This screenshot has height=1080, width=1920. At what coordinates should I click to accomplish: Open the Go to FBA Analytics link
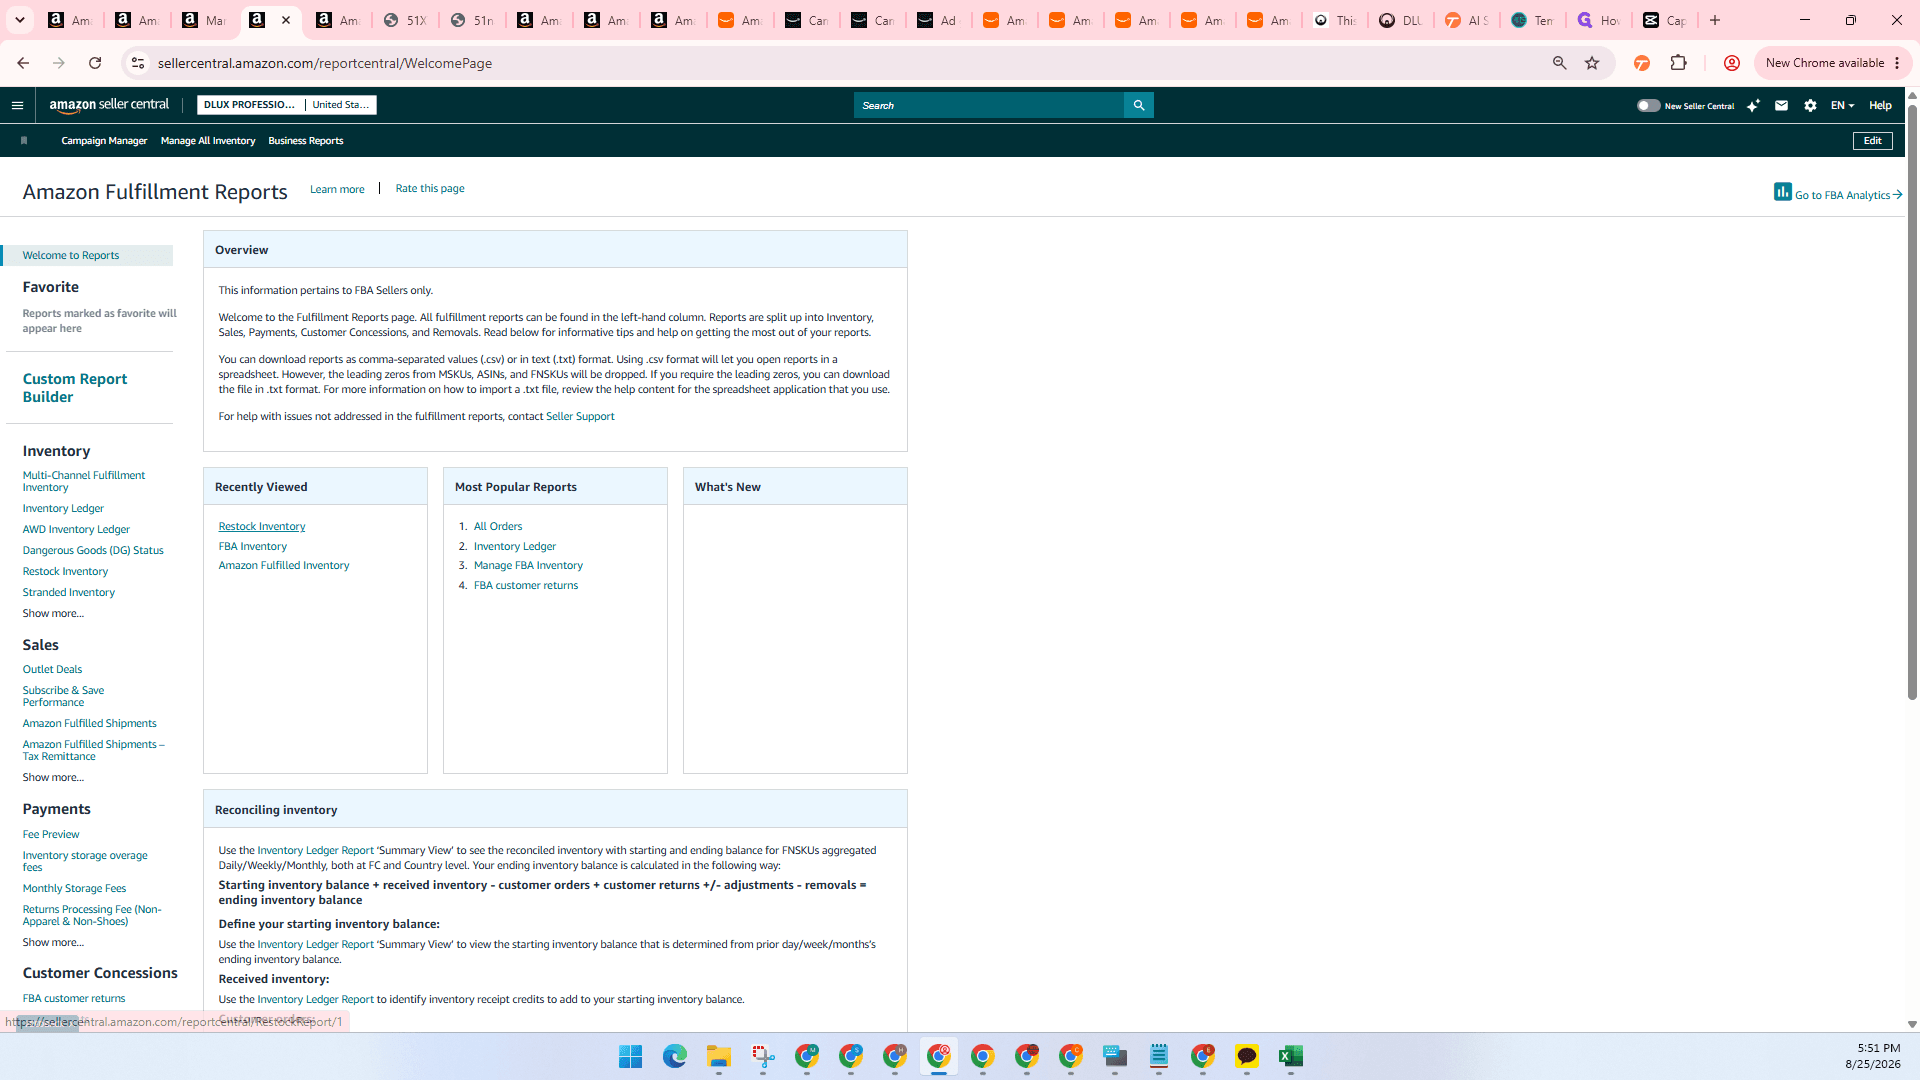click(1848, 195)
